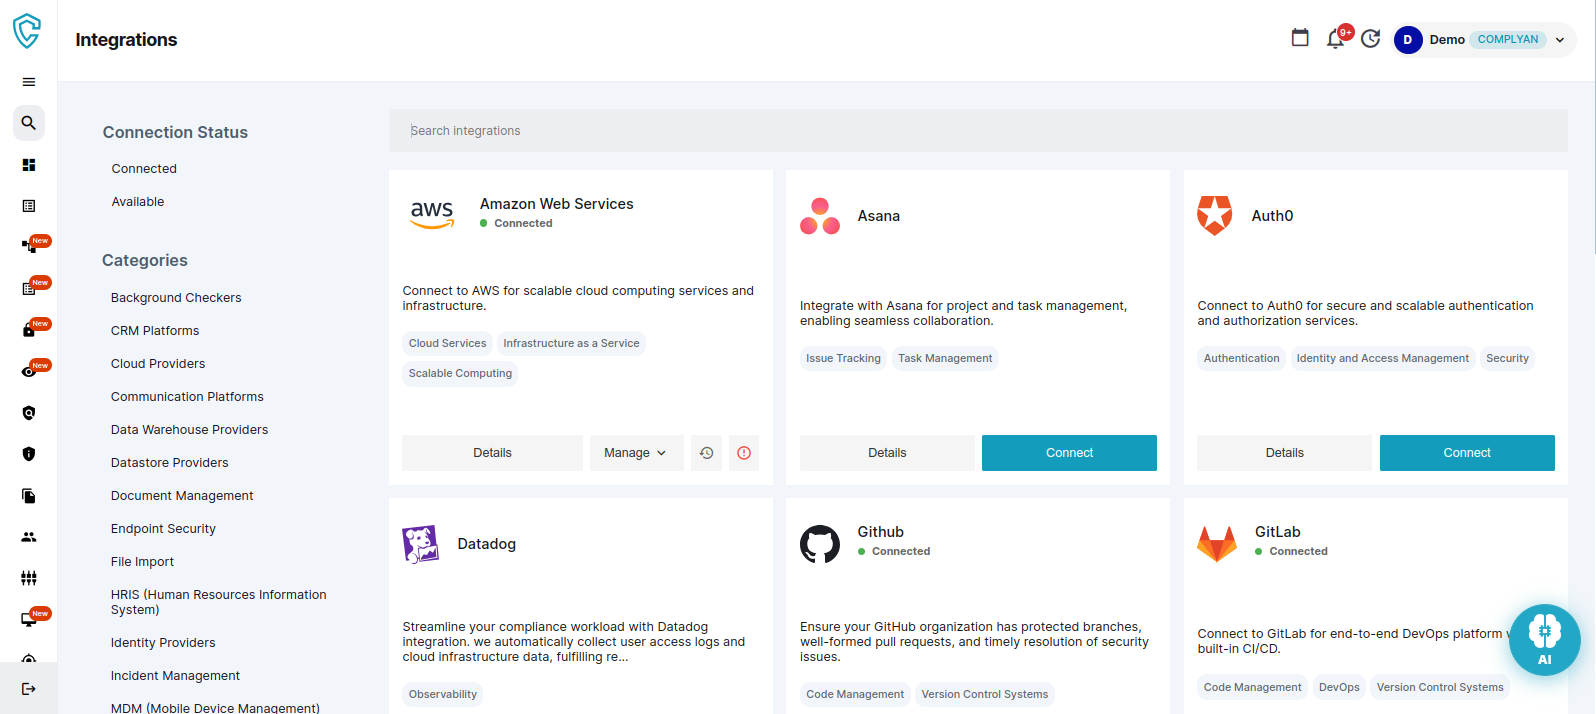Filter by Available status

coord(138,202)
